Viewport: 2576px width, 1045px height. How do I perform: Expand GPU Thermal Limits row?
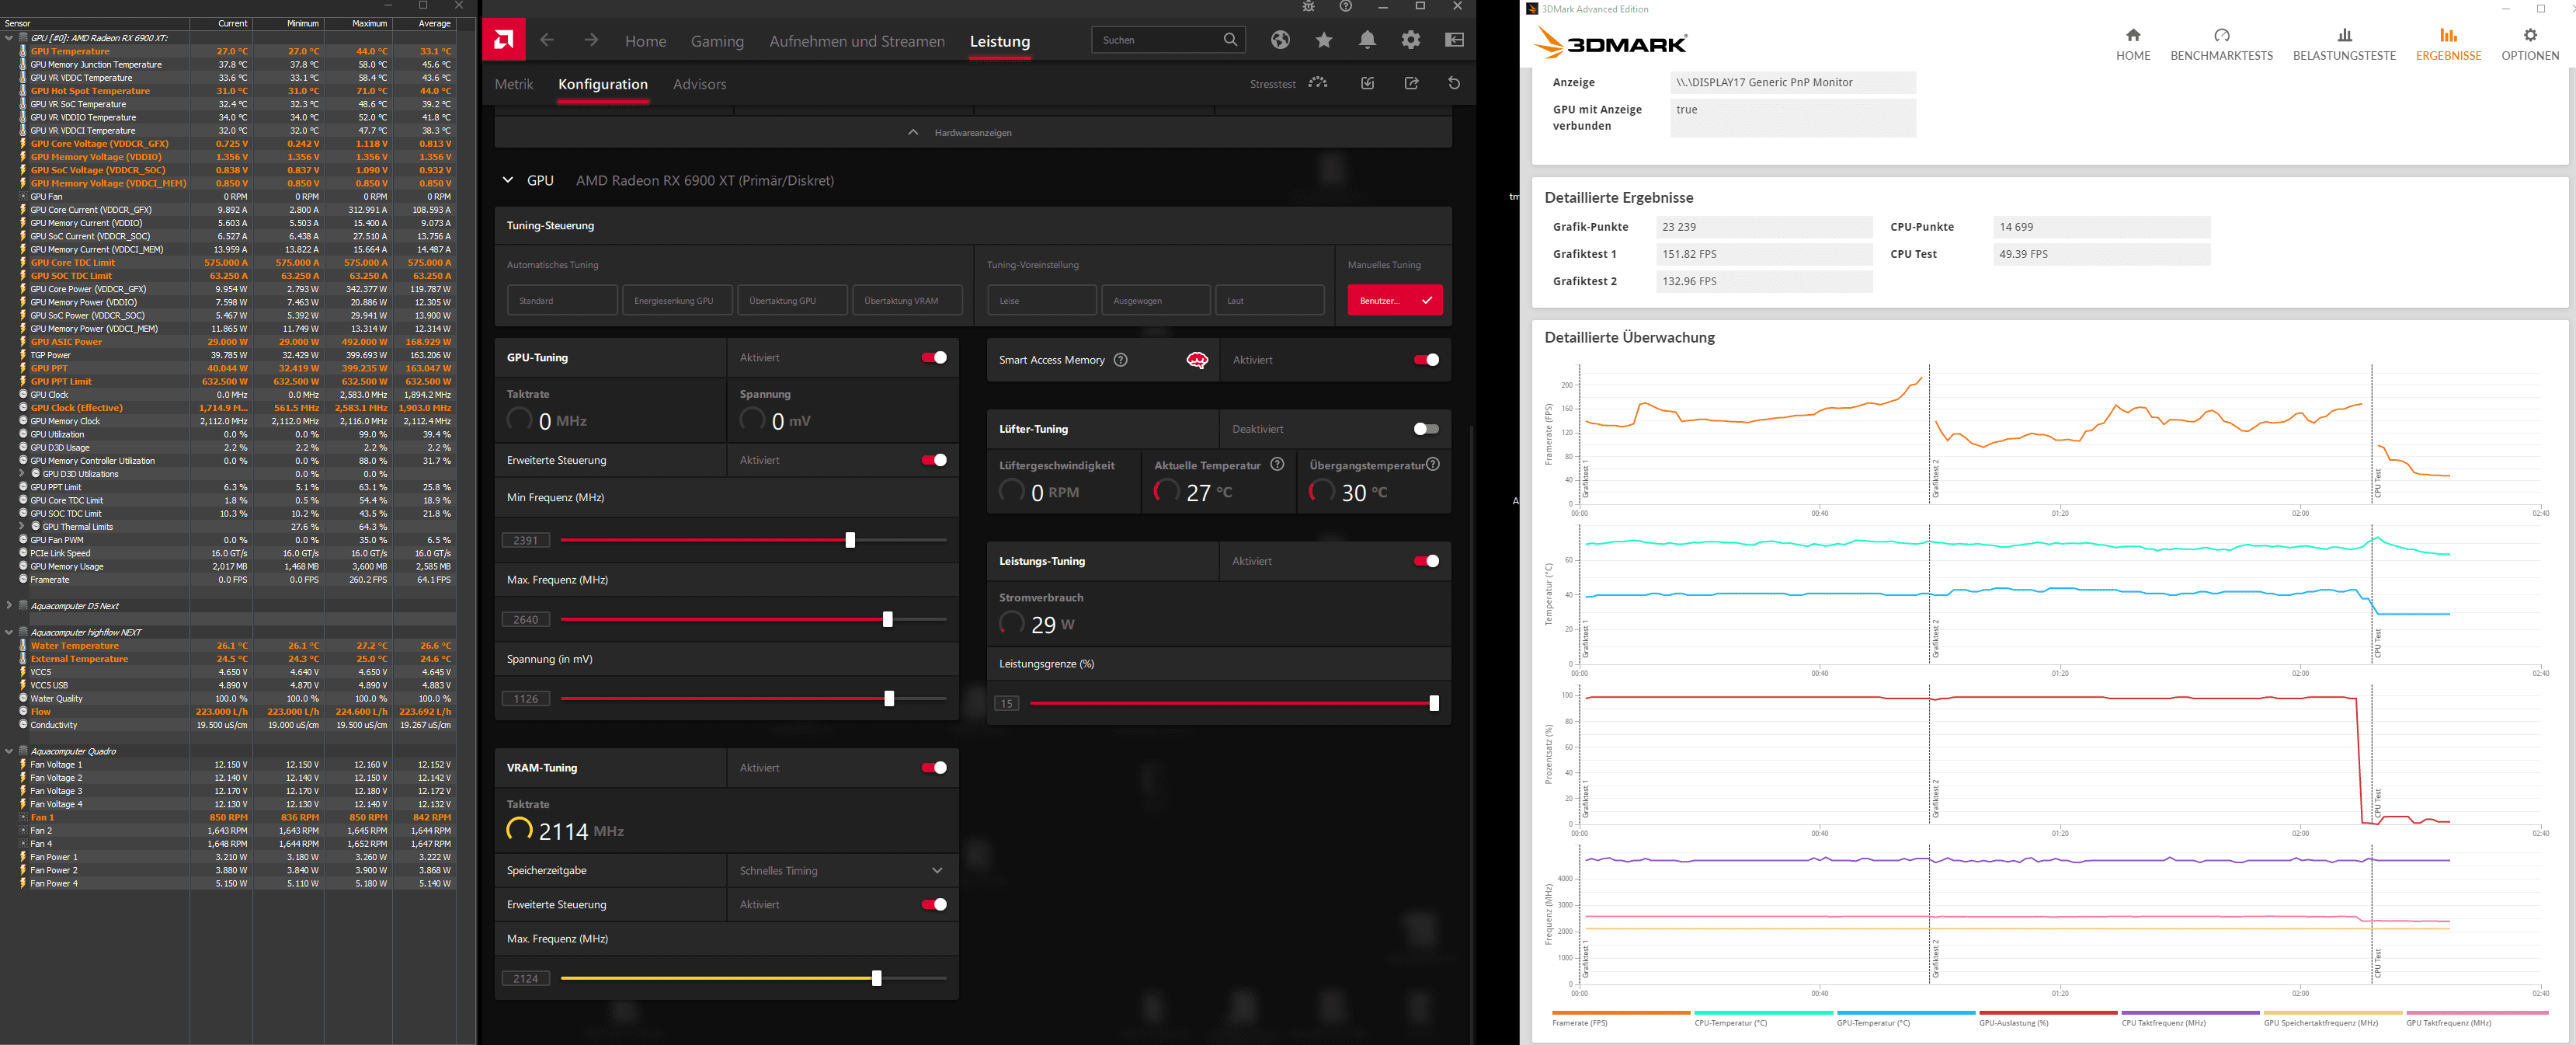(x=22, y=527)
